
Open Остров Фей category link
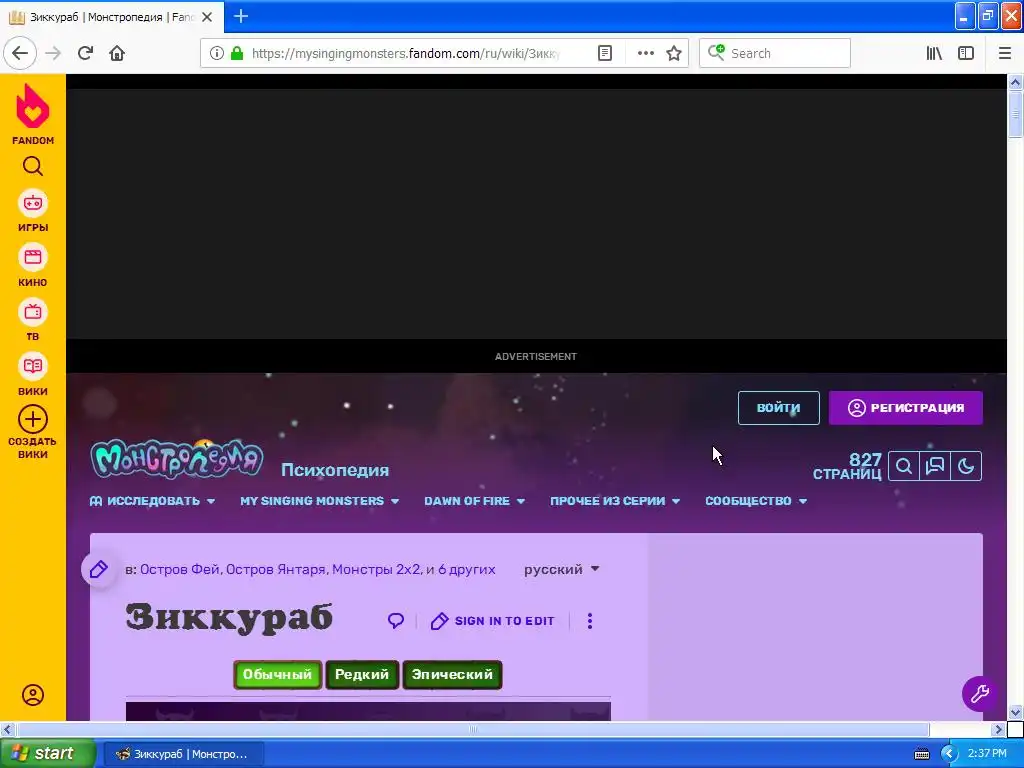coord(180,569)
